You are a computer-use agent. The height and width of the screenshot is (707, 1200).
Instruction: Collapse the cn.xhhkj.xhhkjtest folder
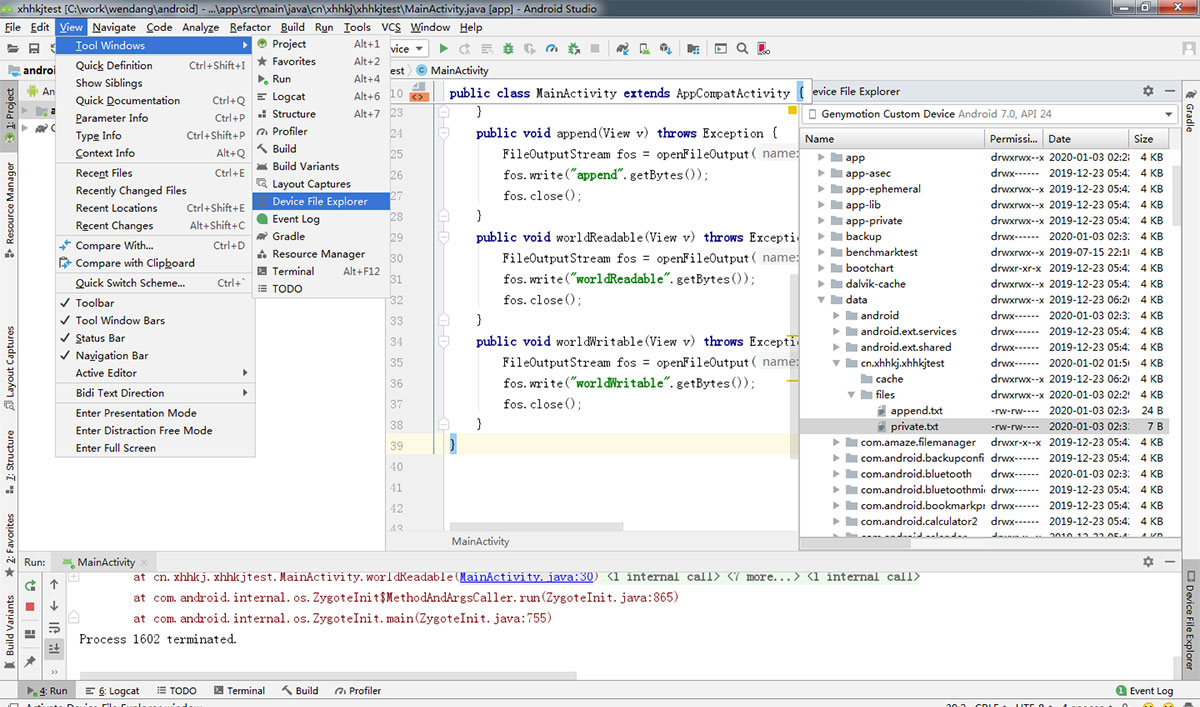(x=837, y=363)
